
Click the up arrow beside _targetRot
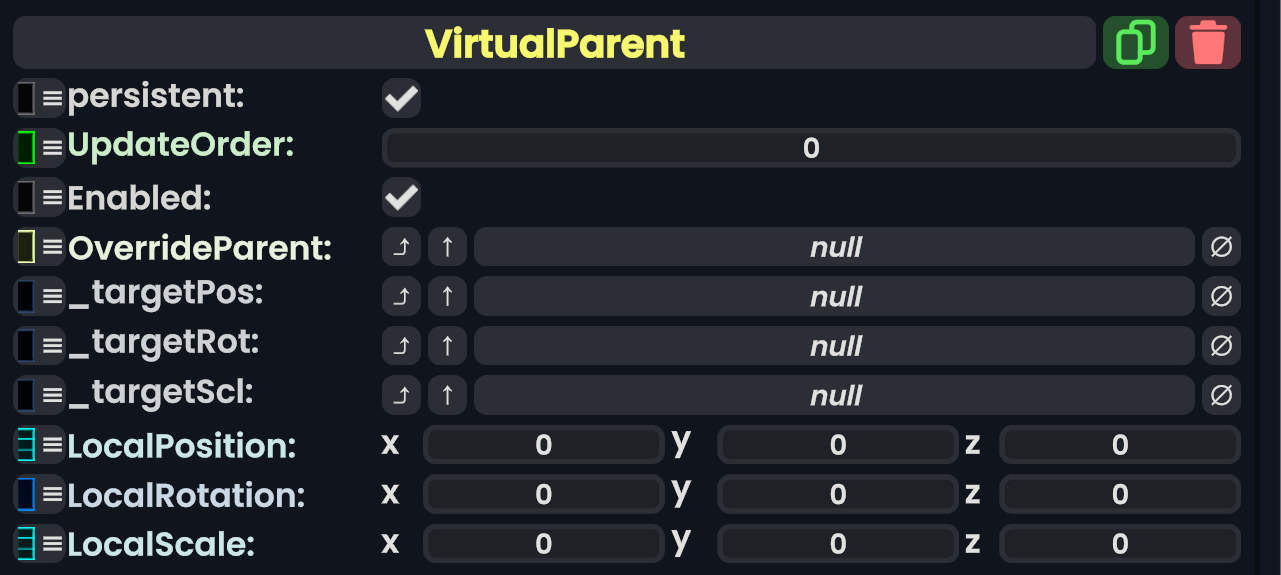point(447,346)
